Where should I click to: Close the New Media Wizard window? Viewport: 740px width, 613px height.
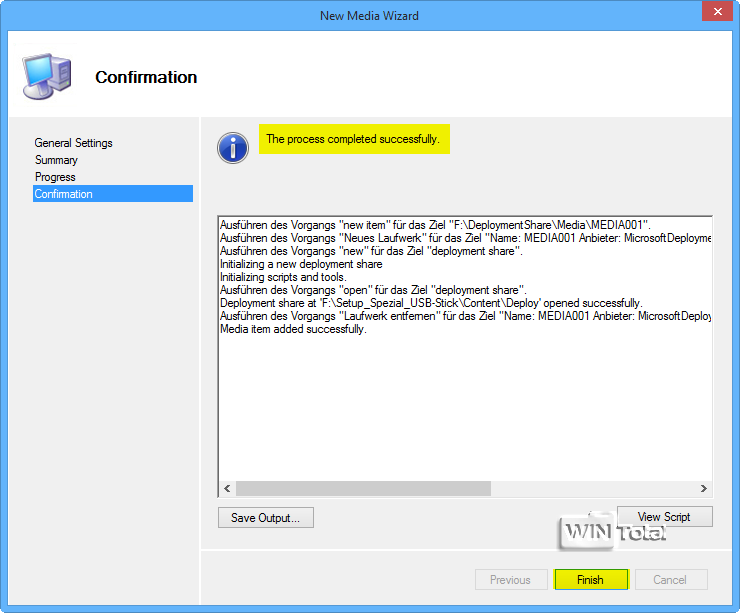(x=717, y=11)
